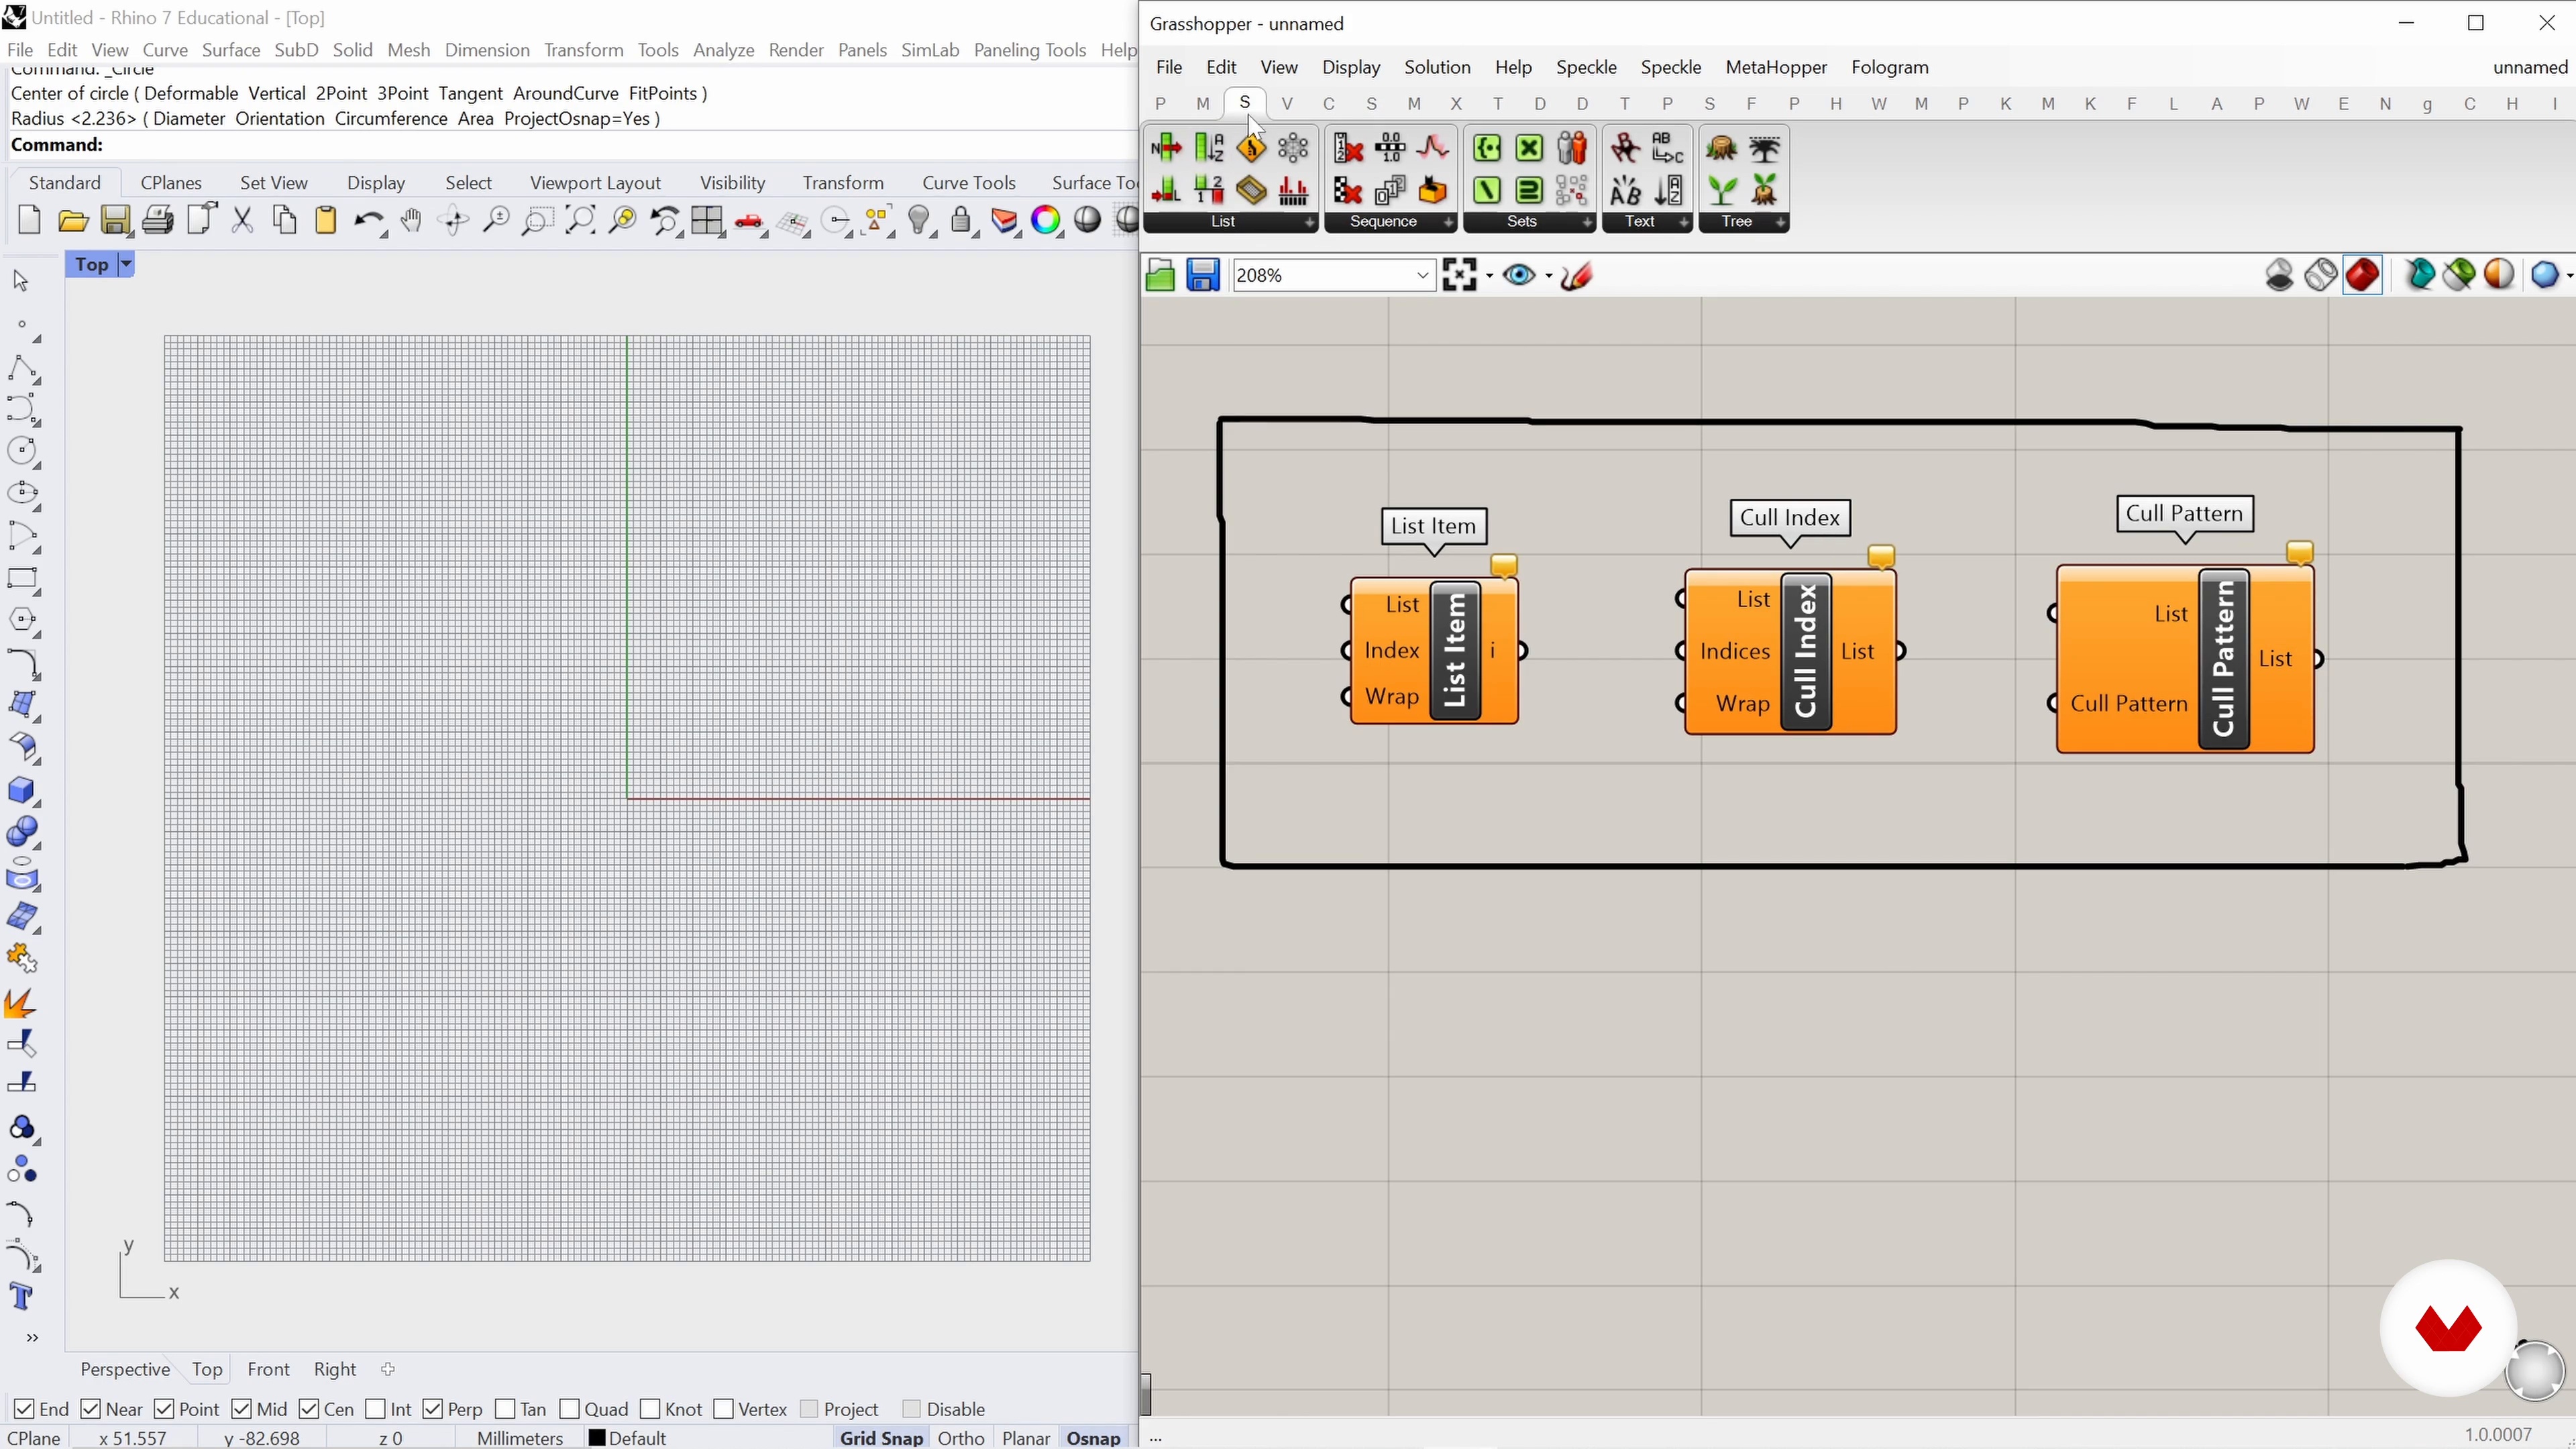
Task: Enable the Int osnap checkbox
Action: (376, 1409)
